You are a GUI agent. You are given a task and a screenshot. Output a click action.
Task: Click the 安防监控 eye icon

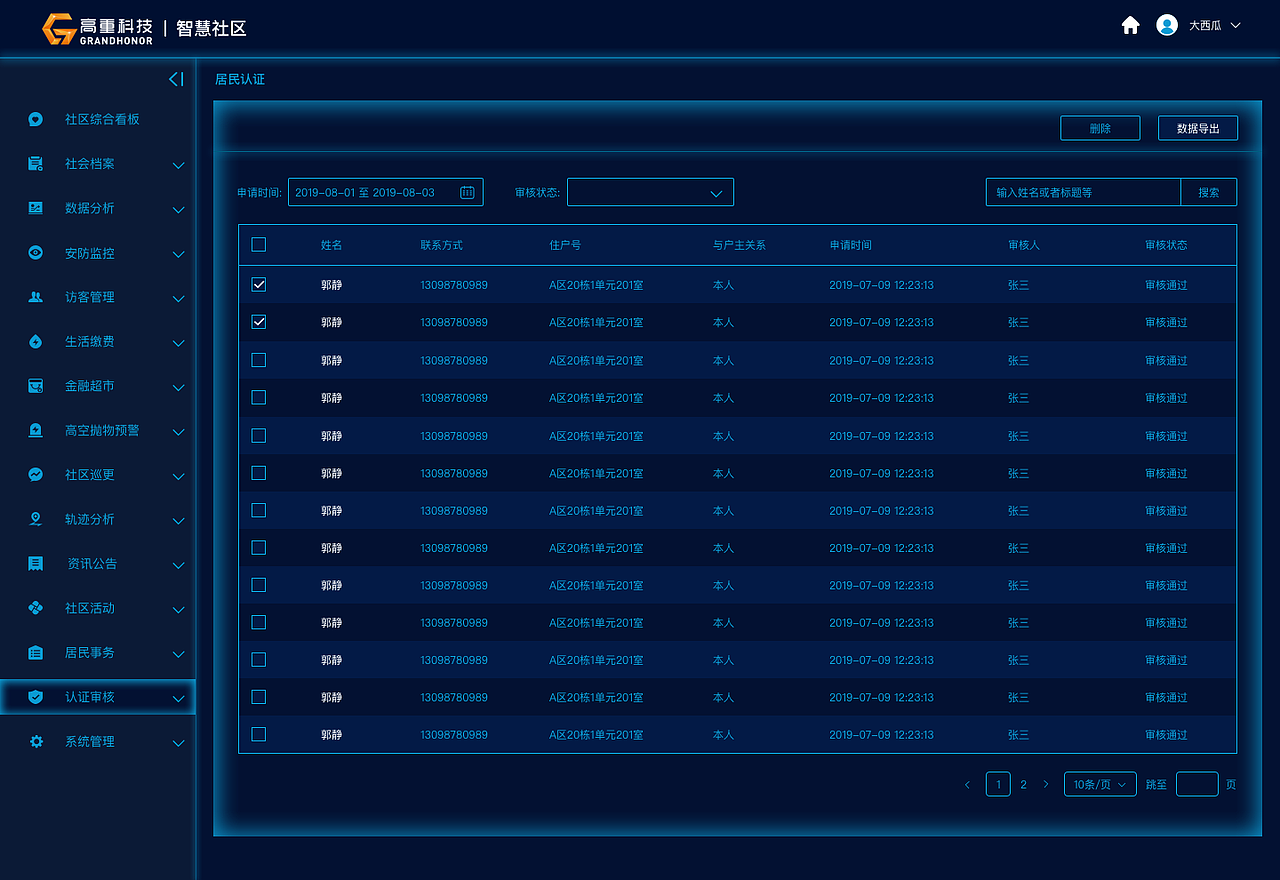point(36,253)
